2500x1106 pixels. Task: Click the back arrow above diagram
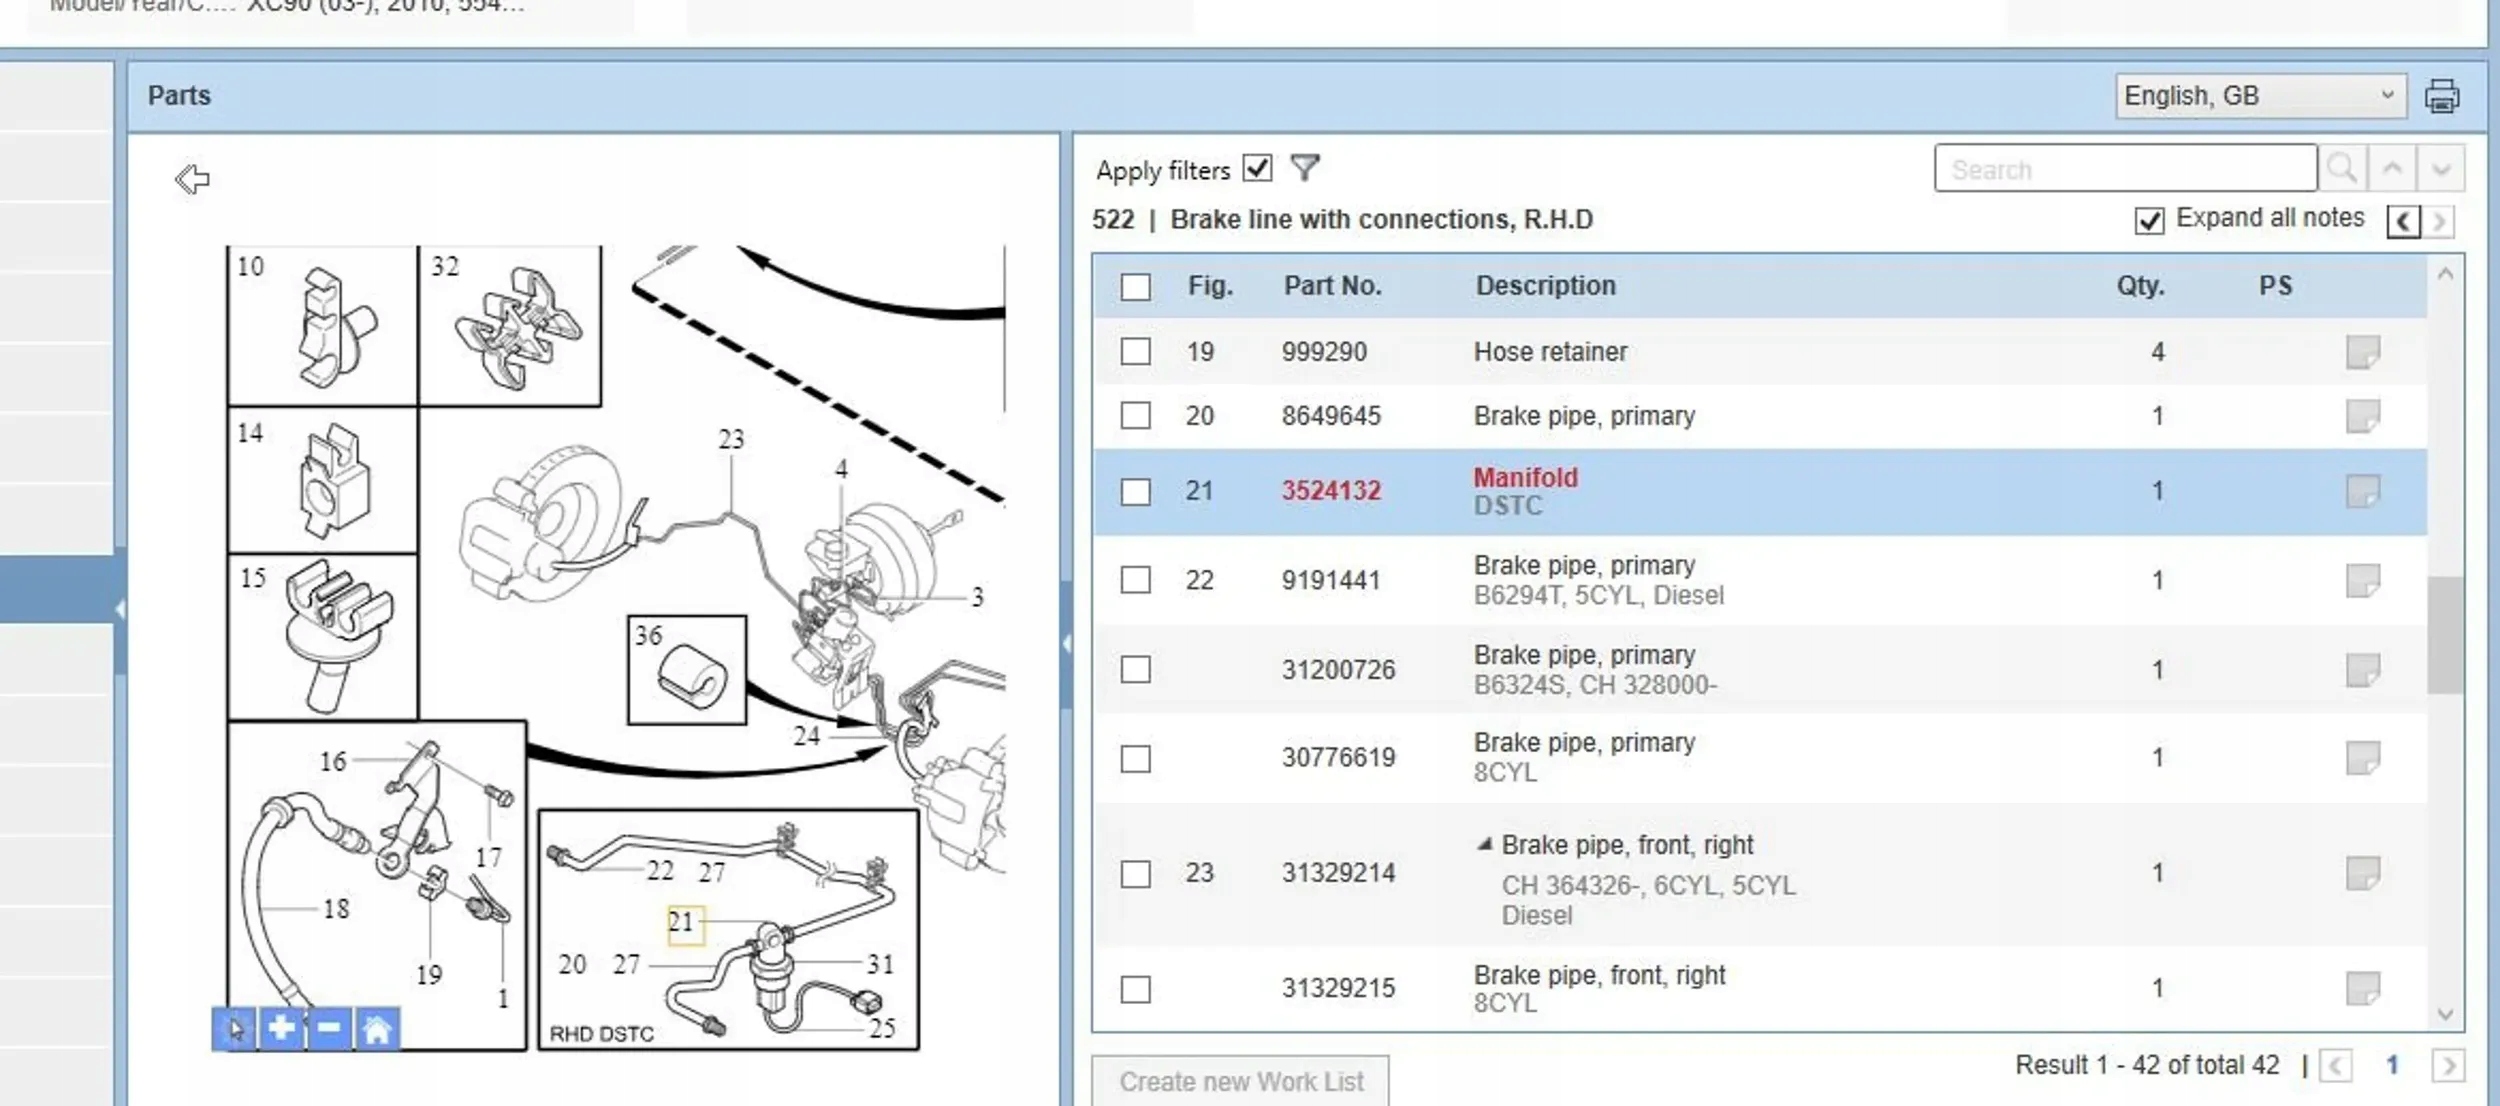pos(192,179)
